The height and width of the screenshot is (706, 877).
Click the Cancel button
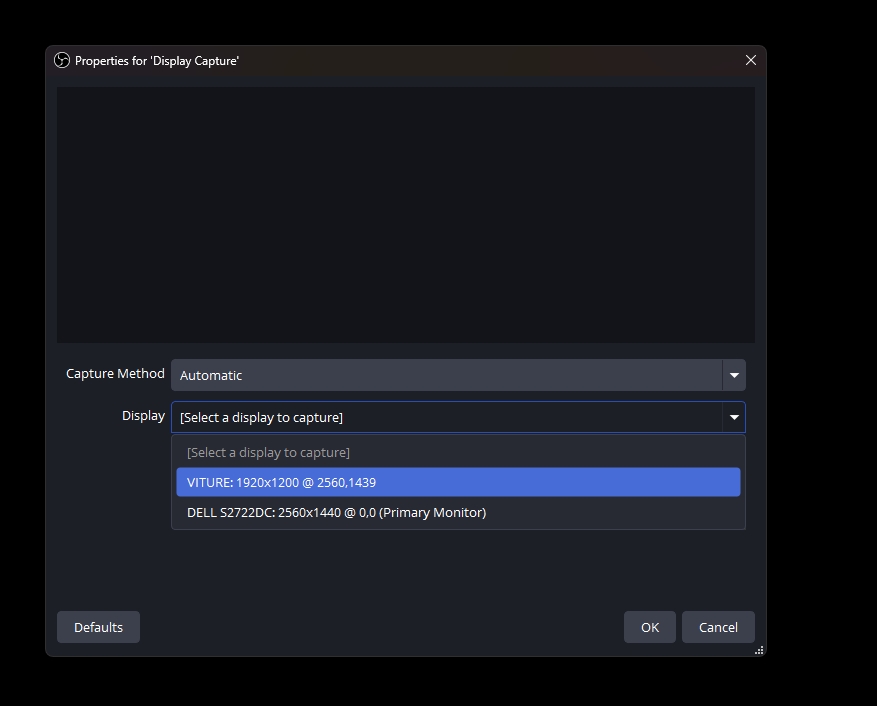[x=718, y=627]
